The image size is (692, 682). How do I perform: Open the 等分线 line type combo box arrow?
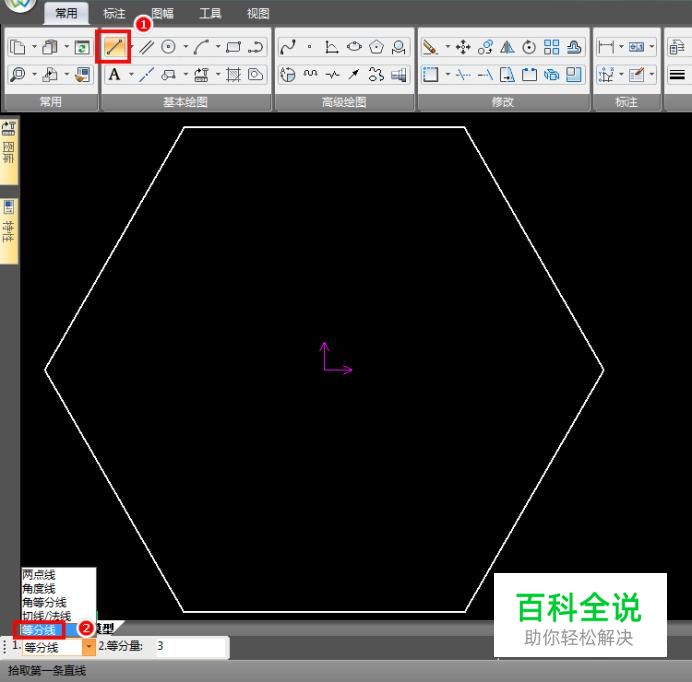tap(89, 647)
